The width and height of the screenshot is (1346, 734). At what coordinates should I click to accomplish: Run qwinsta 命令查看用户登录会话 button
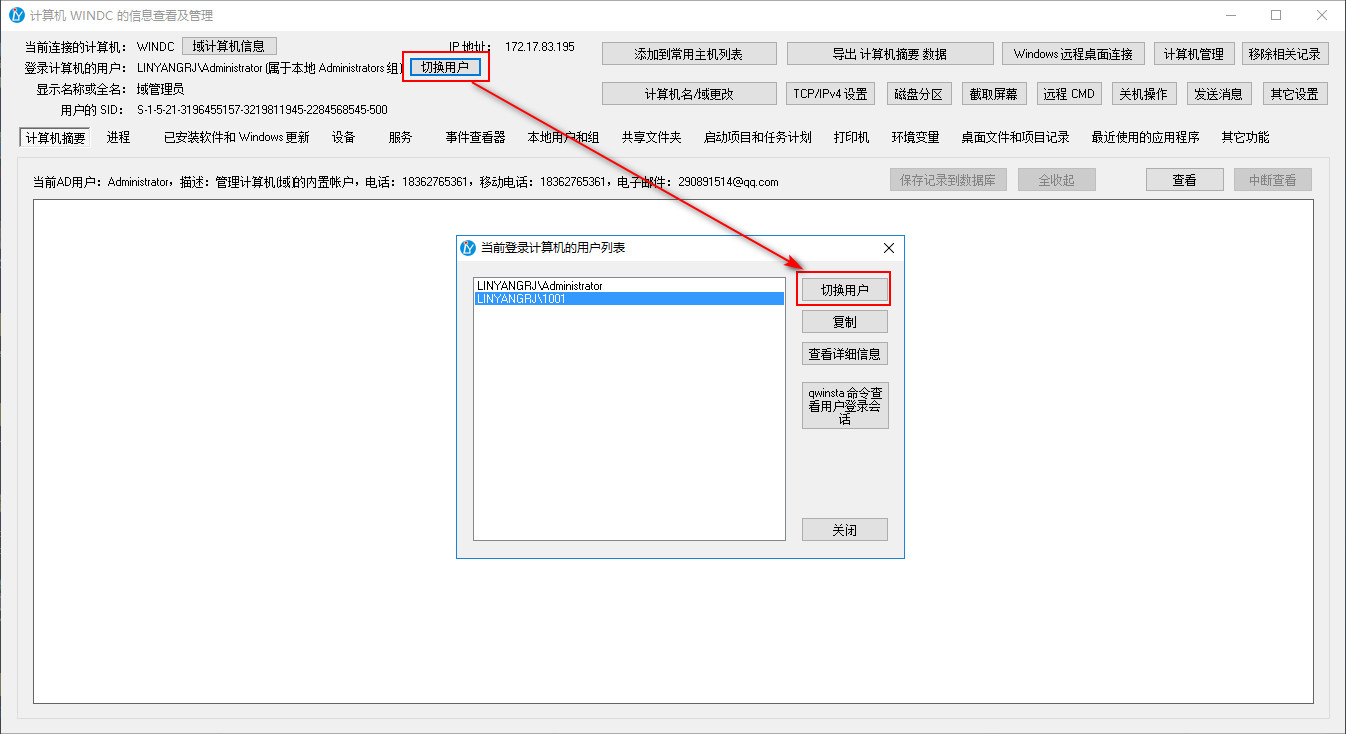[x=845, y=406]
